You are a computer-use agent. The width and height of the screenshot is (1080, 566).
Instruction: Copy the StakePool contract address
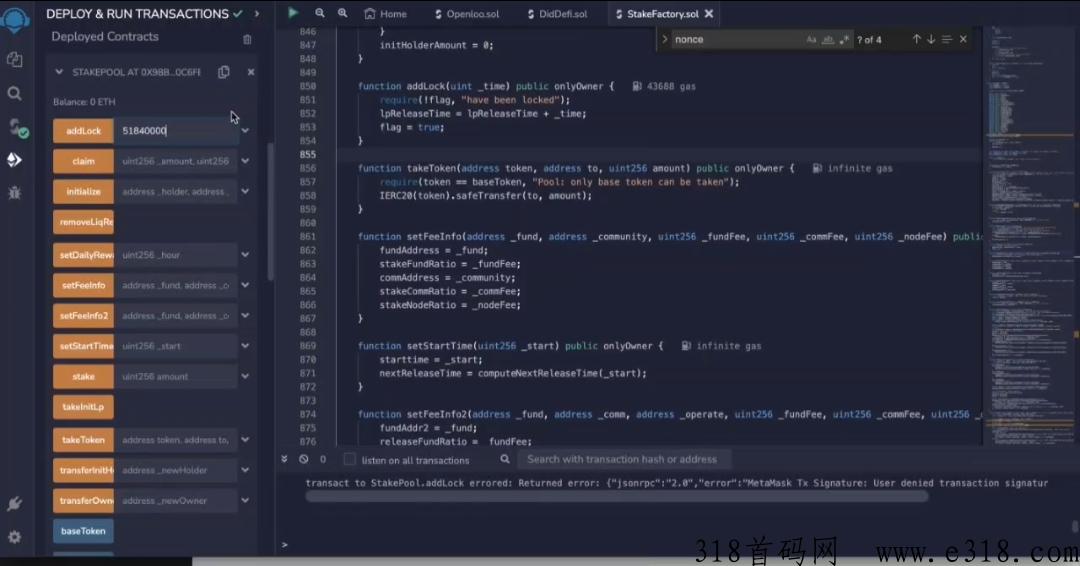[x=224, y=72]
